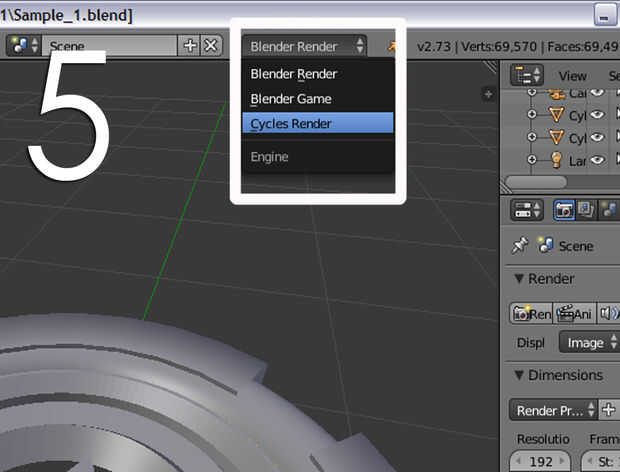
Task: Open the viewport properties shelf plus icon
Action: point(488,94)
